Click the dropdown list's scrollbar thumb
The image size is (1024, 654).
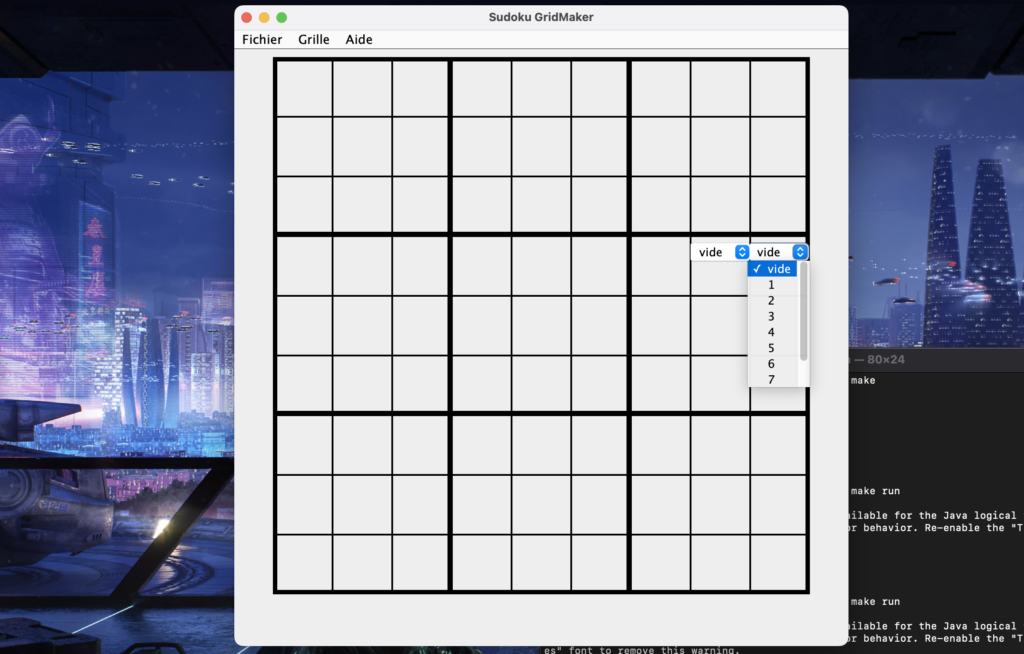tap(804, 310)
